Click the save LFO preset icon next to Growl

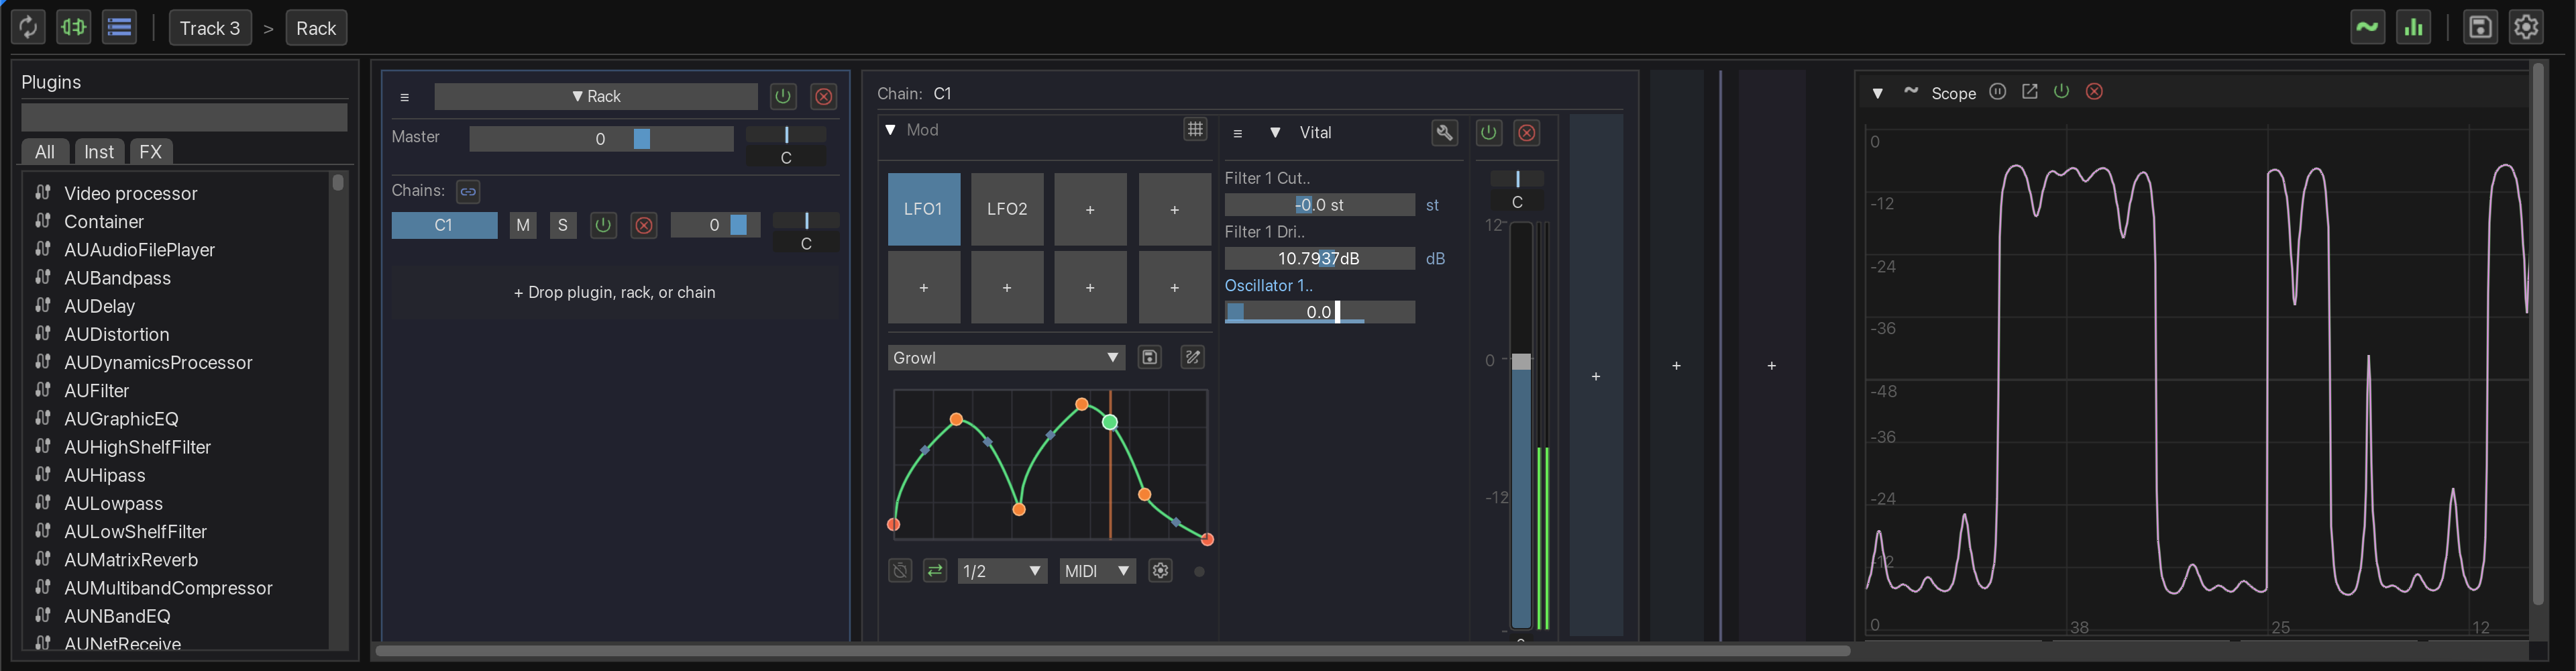tap(1149, 357)
